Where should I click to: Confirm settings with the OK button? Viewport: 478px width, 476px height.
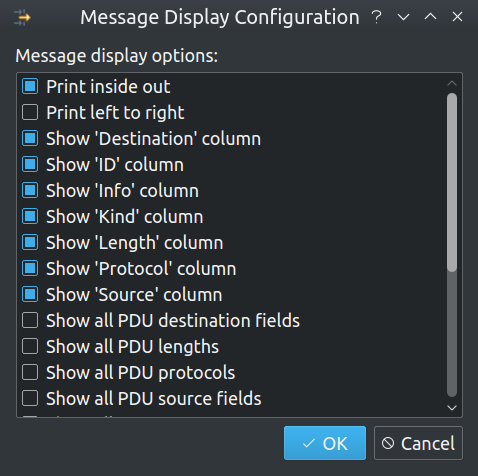[x=325, y=443]
